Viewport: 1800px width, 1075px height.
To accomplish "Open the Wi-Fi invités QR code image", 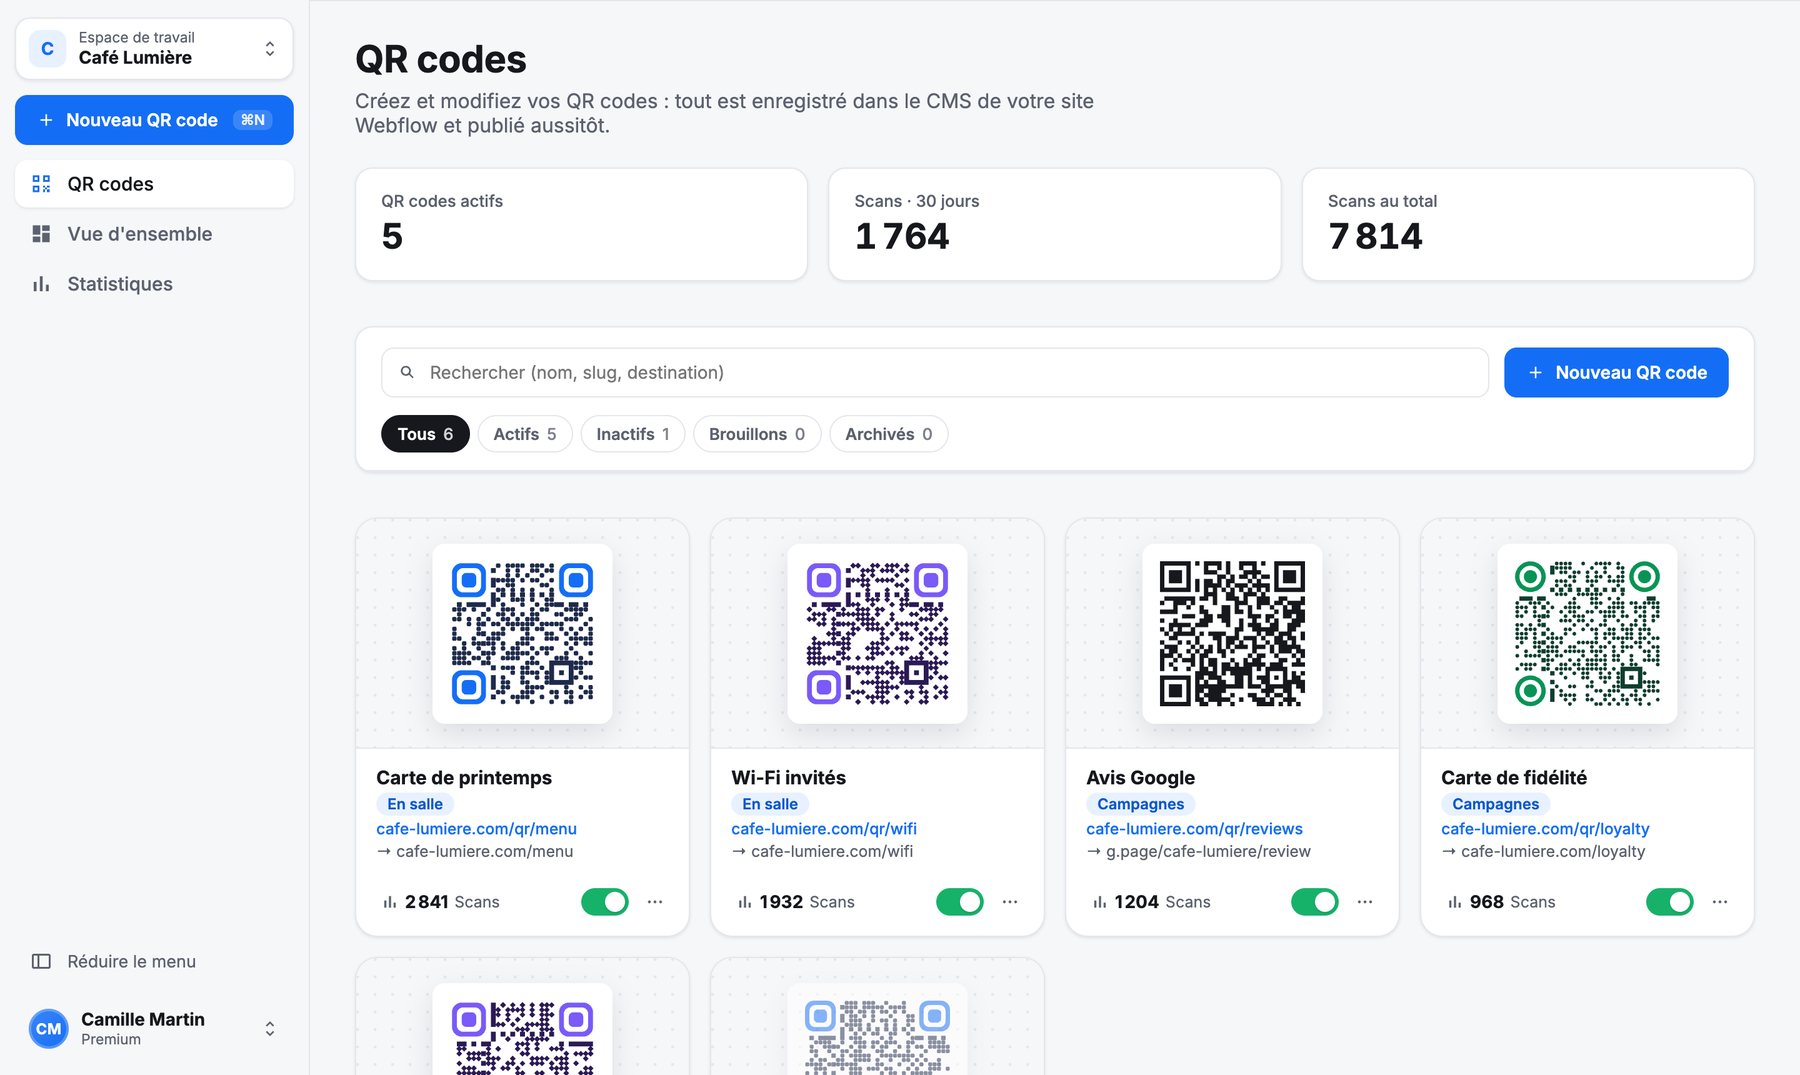I will tap(877, 633).
